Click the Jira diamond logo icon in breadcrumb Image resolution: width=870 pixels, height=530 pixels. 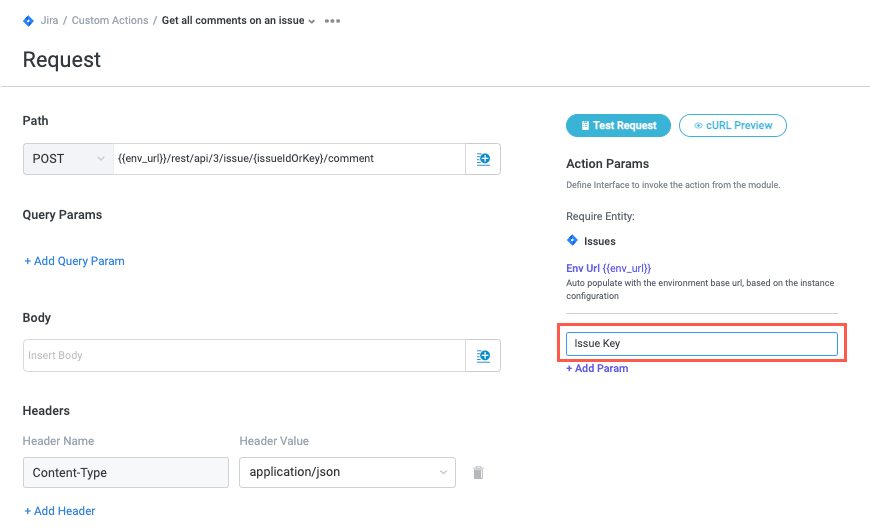(x=28, y=20)
